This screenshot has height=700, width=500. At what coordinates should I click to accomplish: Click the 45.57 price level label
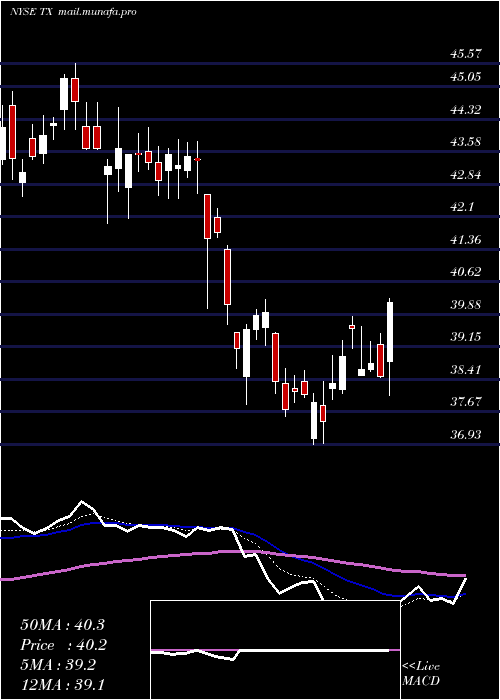coord(466,54)
